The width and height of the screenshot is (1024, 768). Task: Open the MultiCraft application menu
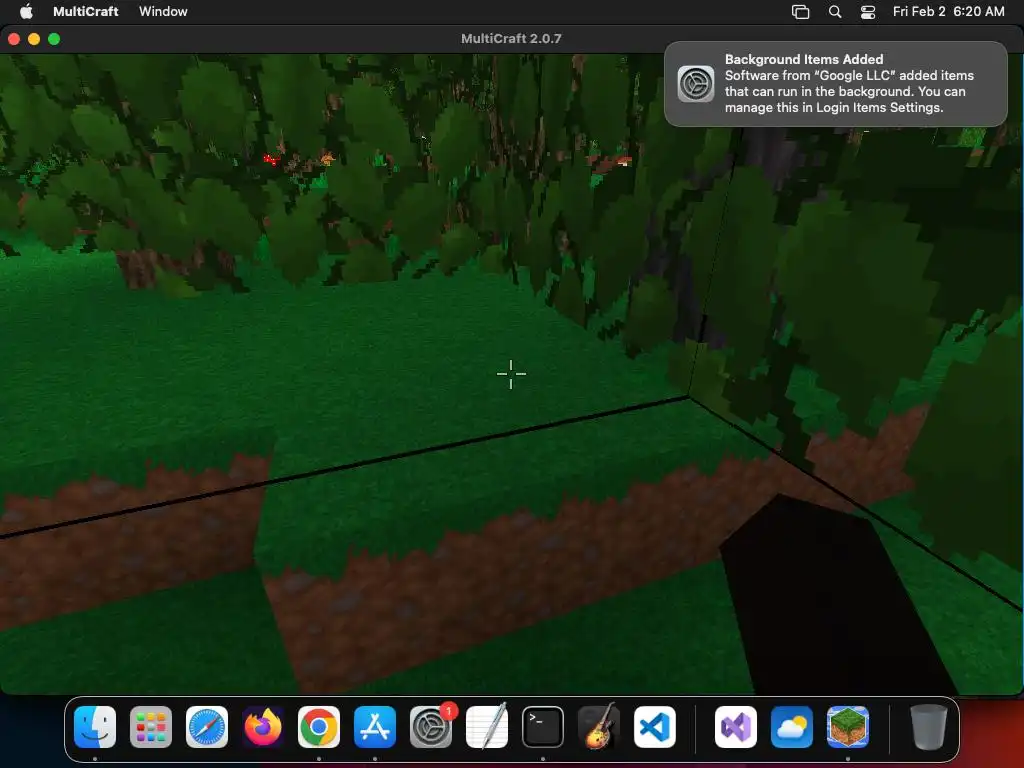pos(86,11)
